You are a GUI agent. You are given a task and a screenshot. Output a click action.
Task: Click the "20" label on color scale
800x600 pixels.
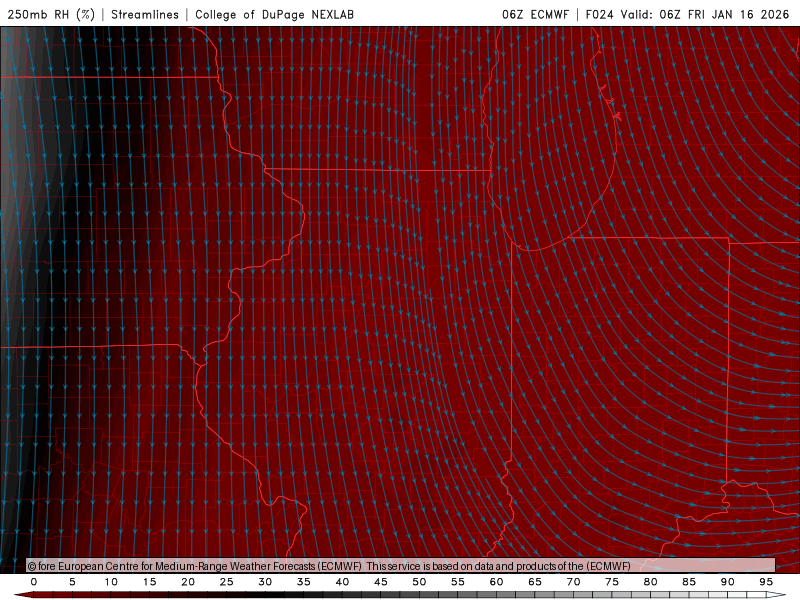pos(188,582)
